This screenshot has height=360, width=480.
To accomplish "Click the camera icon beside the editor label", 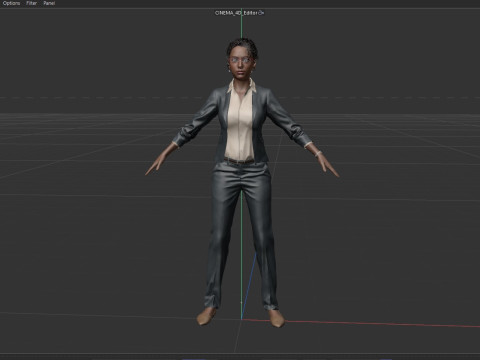I will click(x=261, y=13).
